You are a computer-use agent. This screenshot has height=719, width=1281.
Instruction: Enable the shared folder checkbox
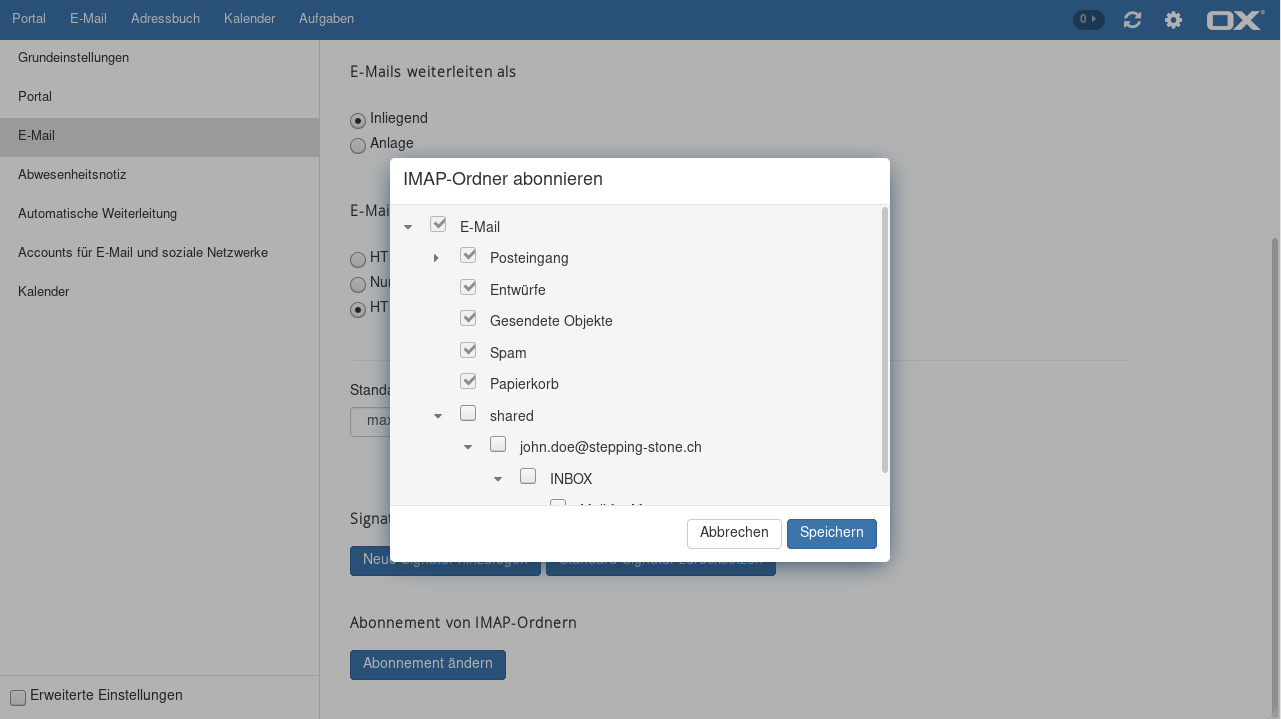[x=468, y=413]
